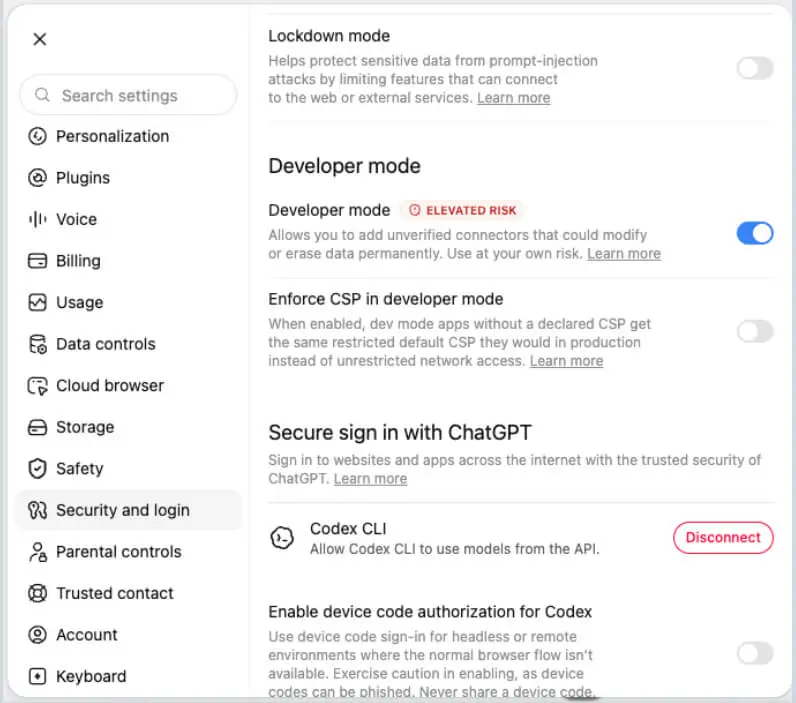Image resolution: width=796 pixels, height=703 pixels.
Task: Enable device code authorization for Codex
Action: [755, 653]
